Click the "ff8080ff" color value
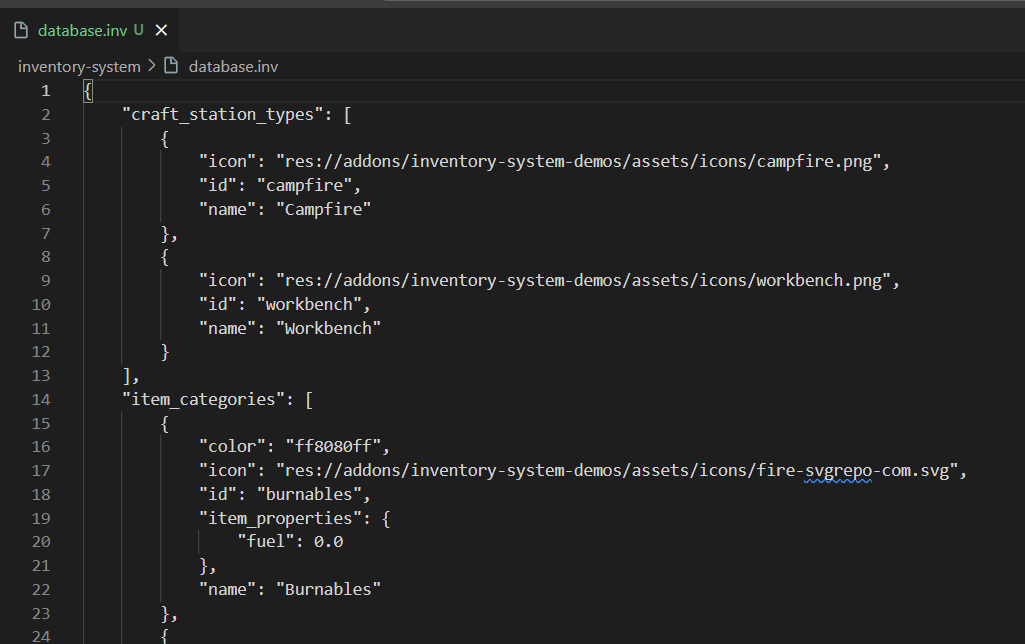This screenshot has width=1025, height=644. pos(333,447)
